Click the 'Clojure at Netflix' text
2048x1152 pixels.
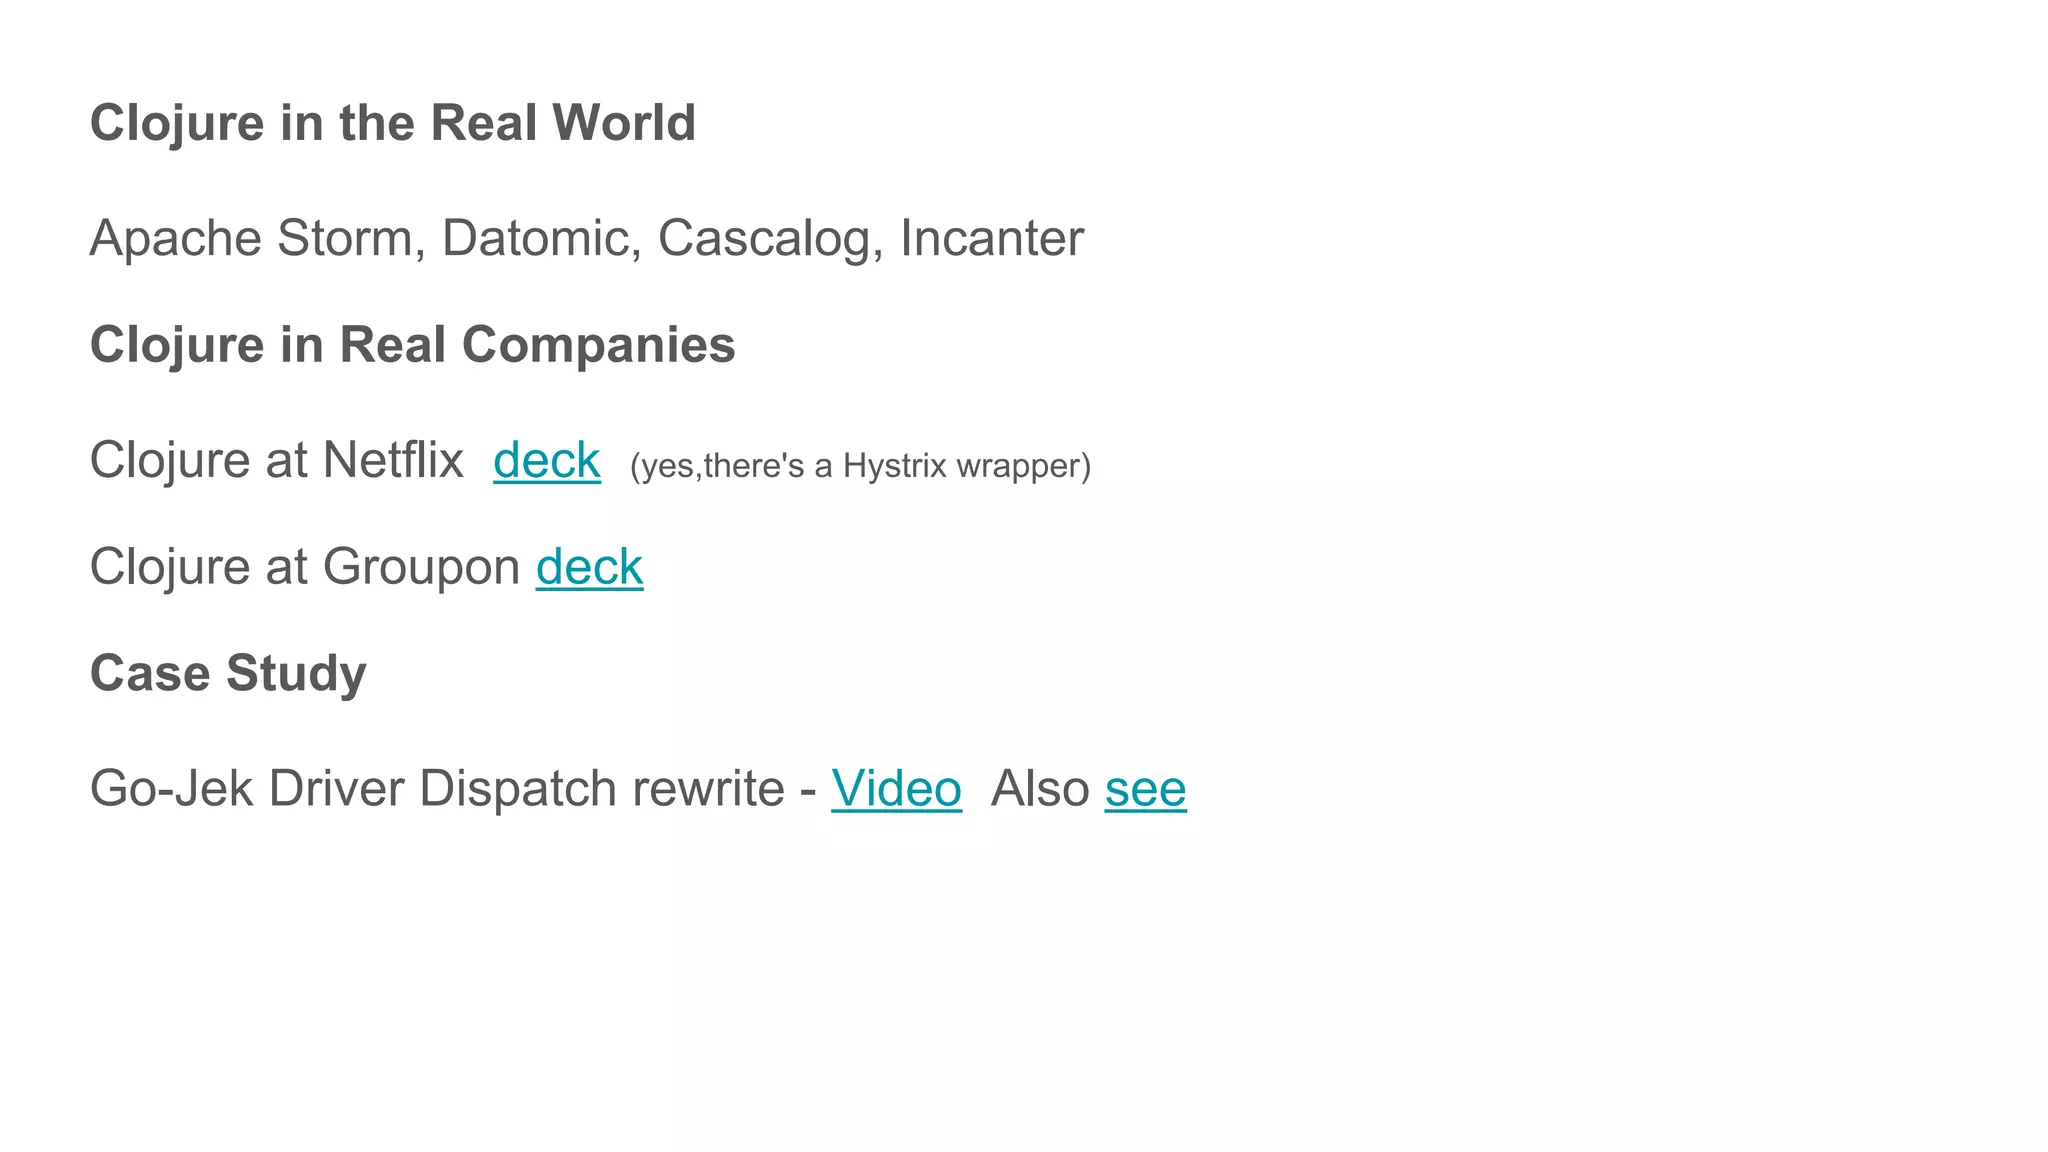pos(277,461)
